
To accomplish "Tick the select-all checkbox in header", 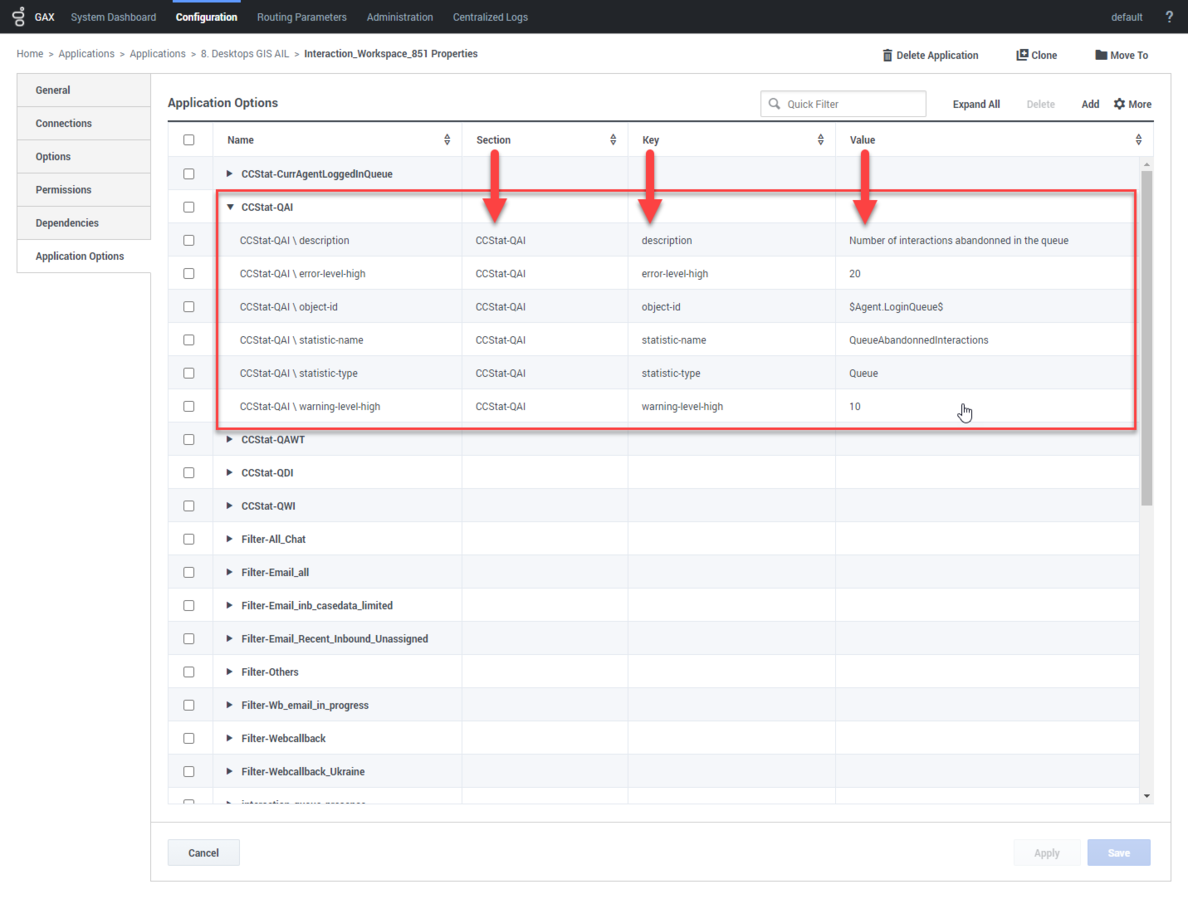I will (189, 140).
